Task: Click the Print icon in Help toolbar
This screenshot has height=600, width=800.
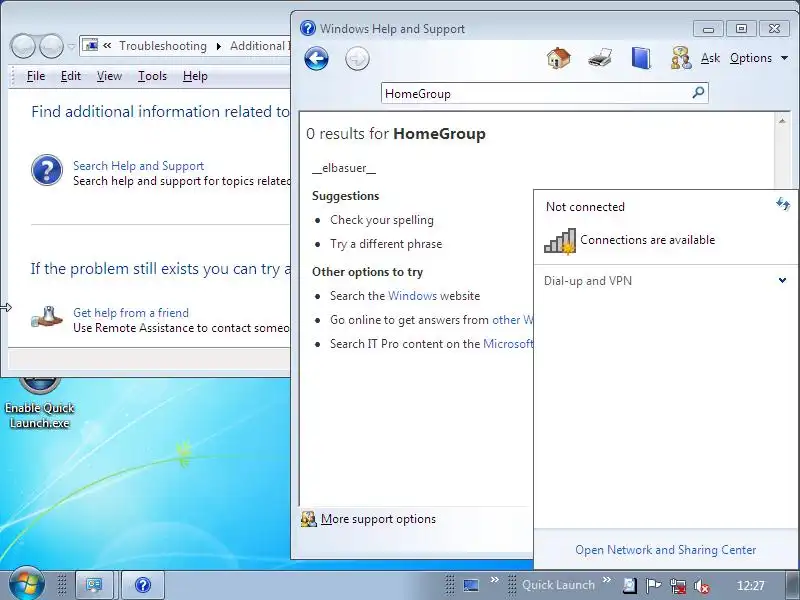Action: point(600,58)
